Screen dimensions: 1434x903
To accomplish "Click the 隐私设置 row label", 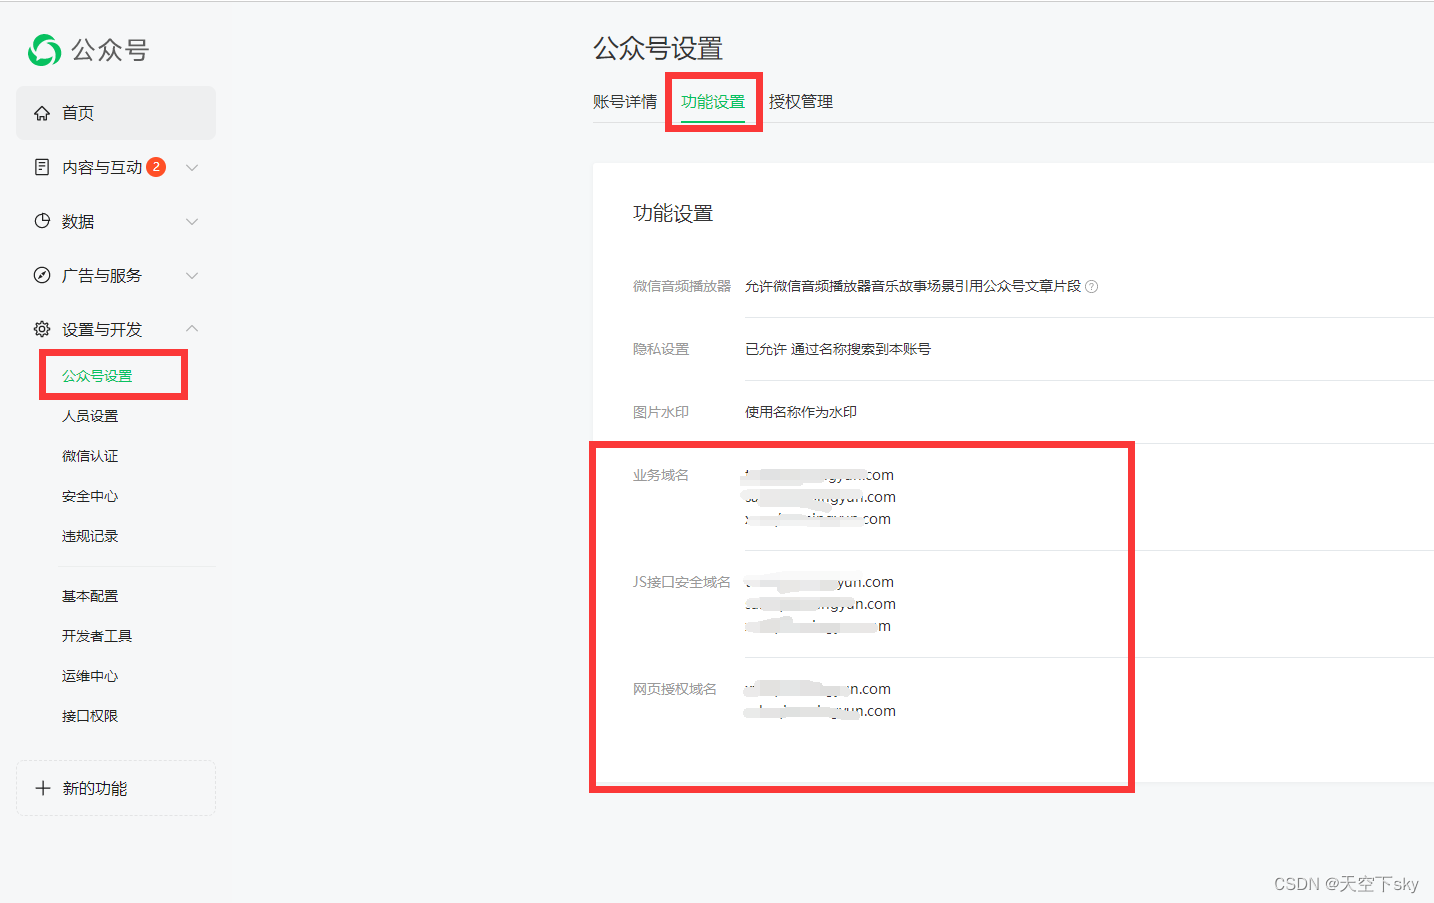I will (x=661, y=349).
